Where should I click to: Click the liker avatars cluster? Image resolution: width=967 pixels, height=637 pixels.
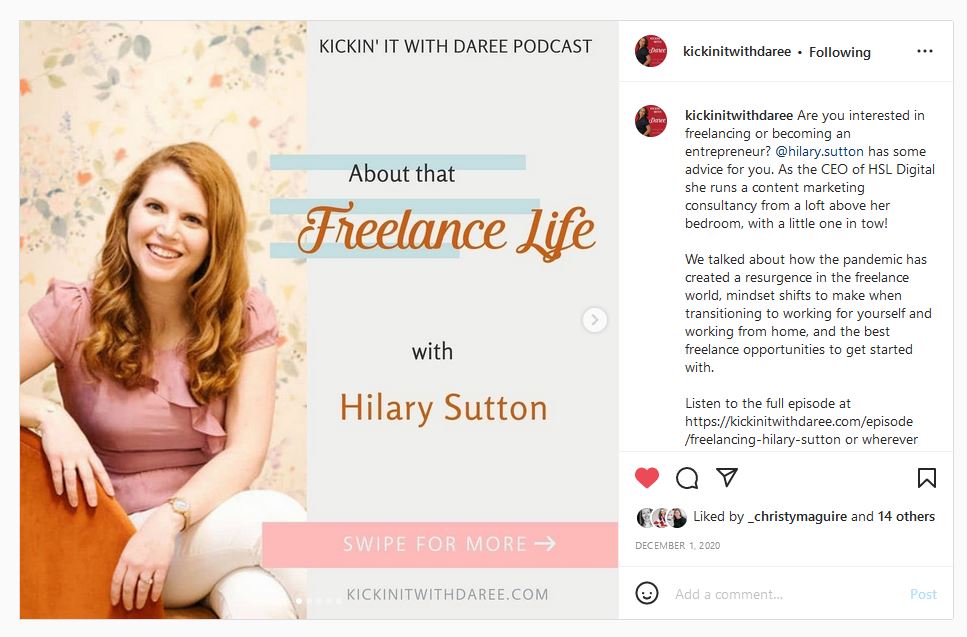[x=662, y=518]
